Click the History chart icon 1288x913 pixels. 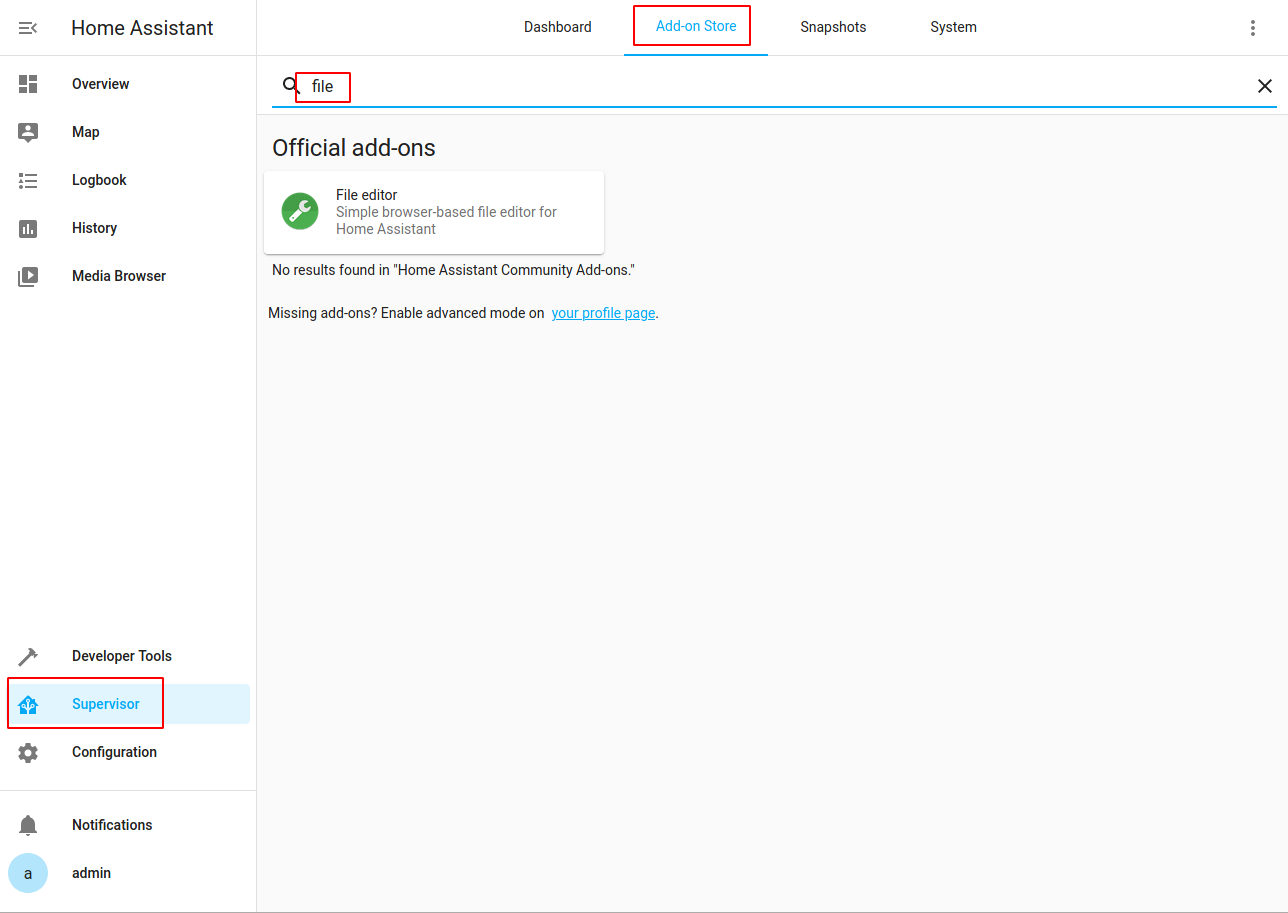click(x=28, y=228)
